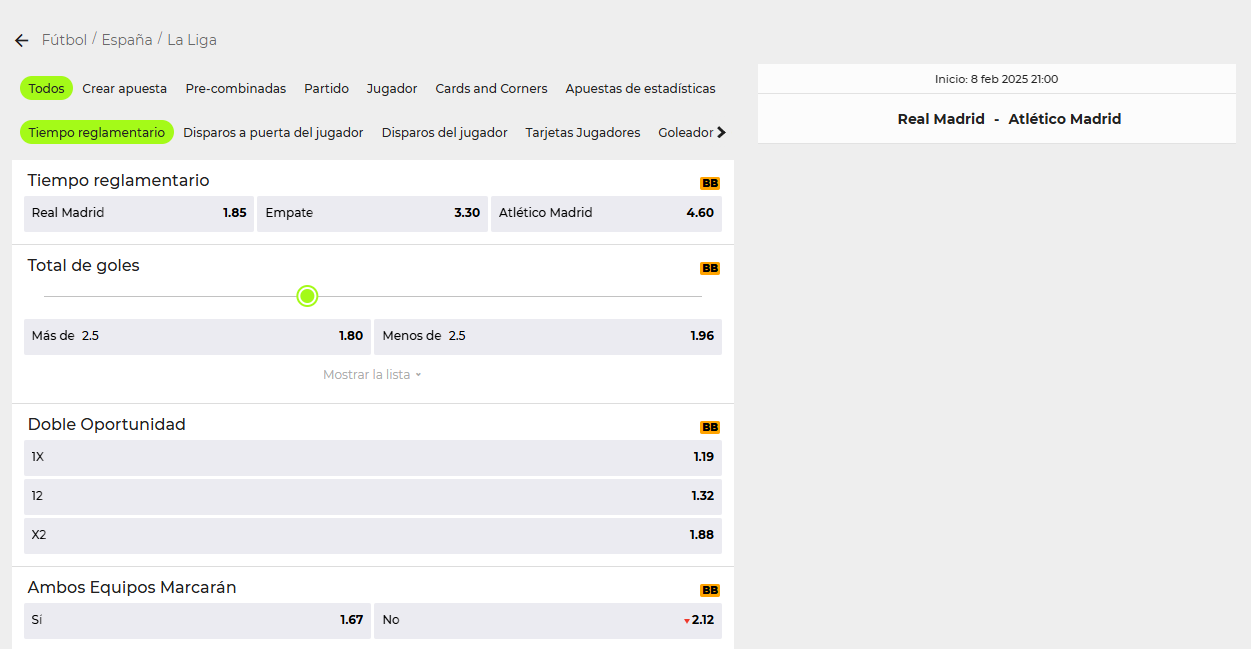Viewport: 1251px width, 649px height.
Task: Pick Más de 2.5 at 1.80
Action: tap(197, 337)
